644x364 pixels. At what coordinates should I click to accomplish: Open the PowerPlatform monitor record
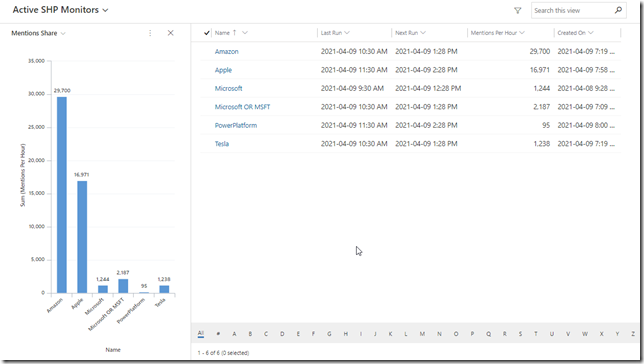(x=236, y=125)
